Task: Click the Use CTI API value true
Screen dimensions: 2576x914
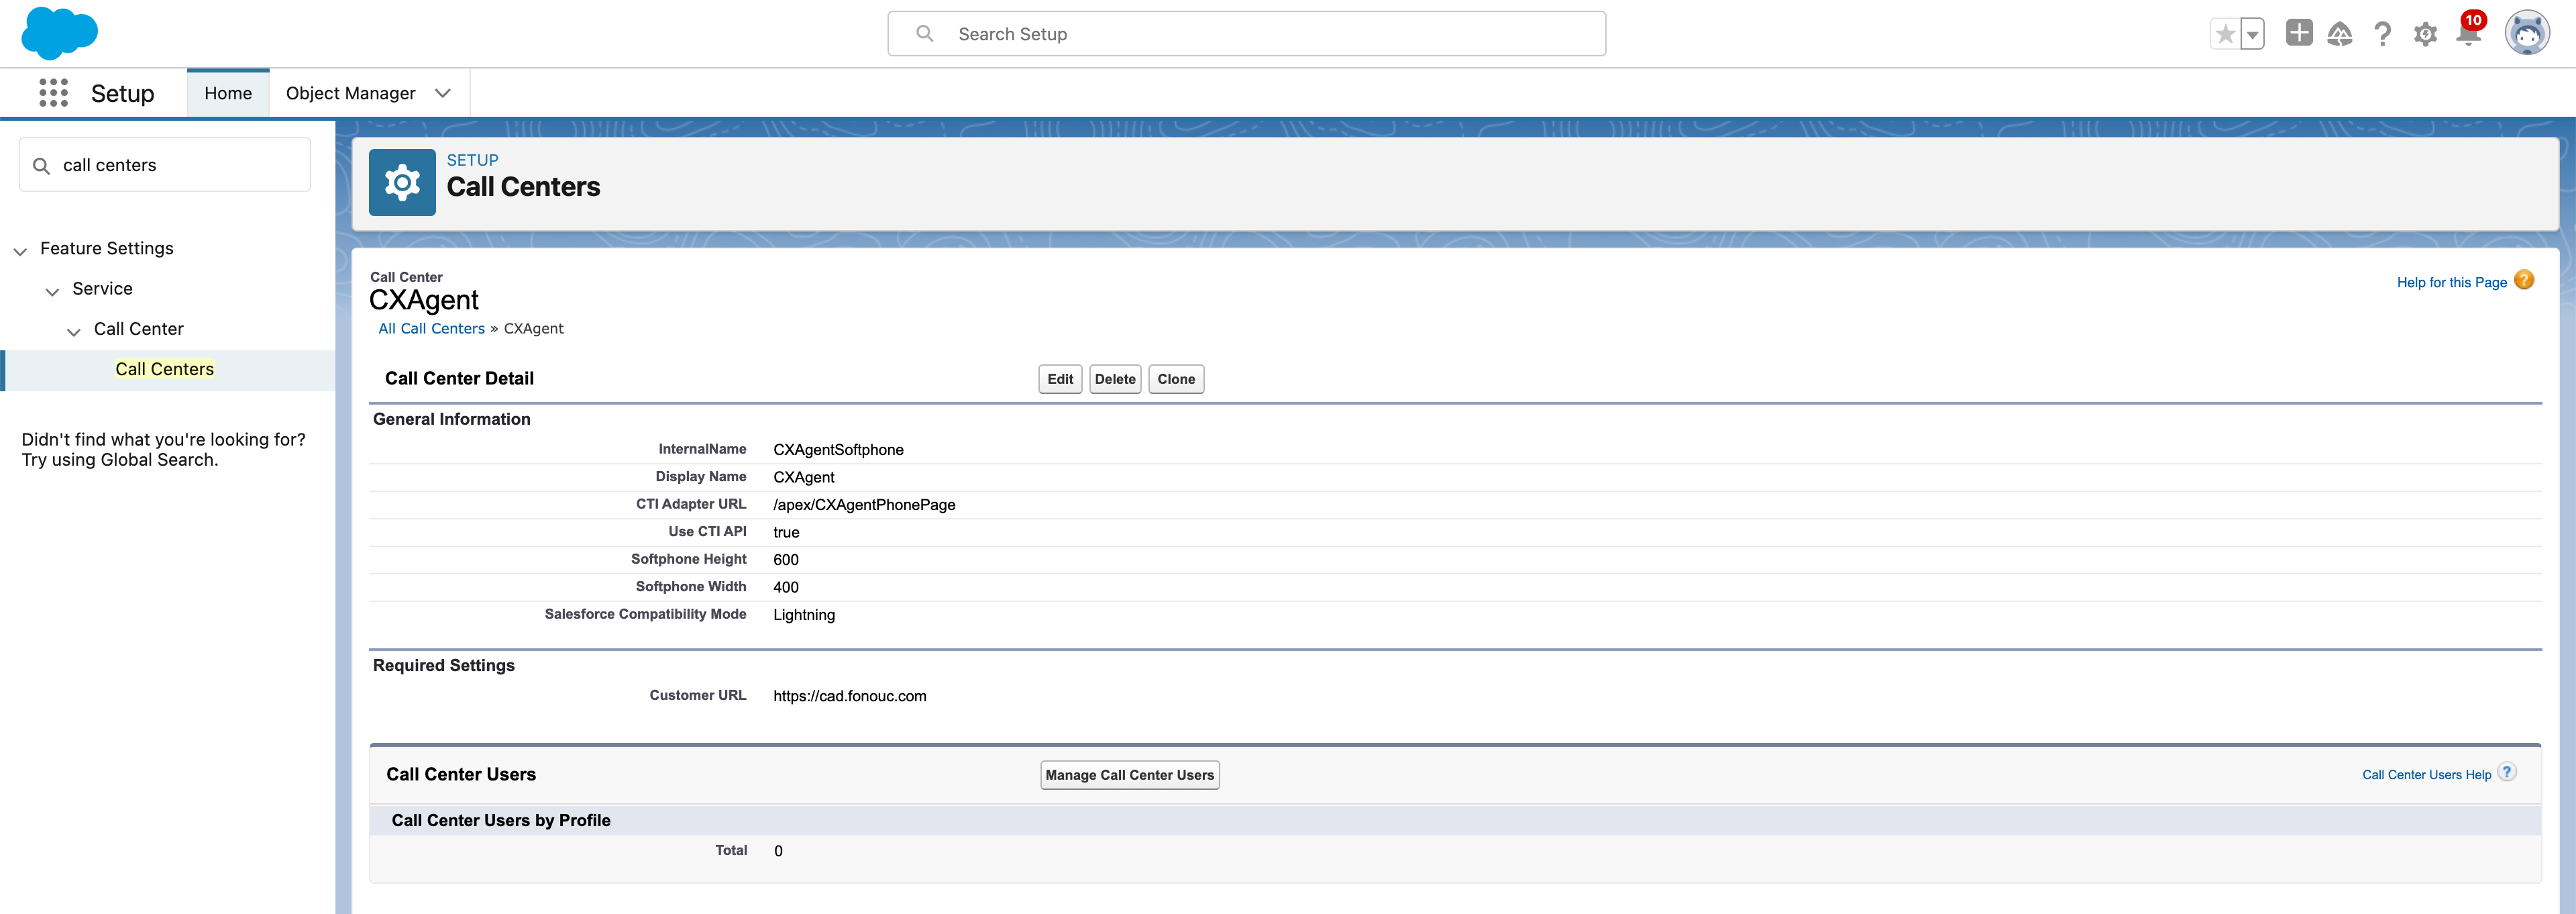Action: tap(786, 532)
